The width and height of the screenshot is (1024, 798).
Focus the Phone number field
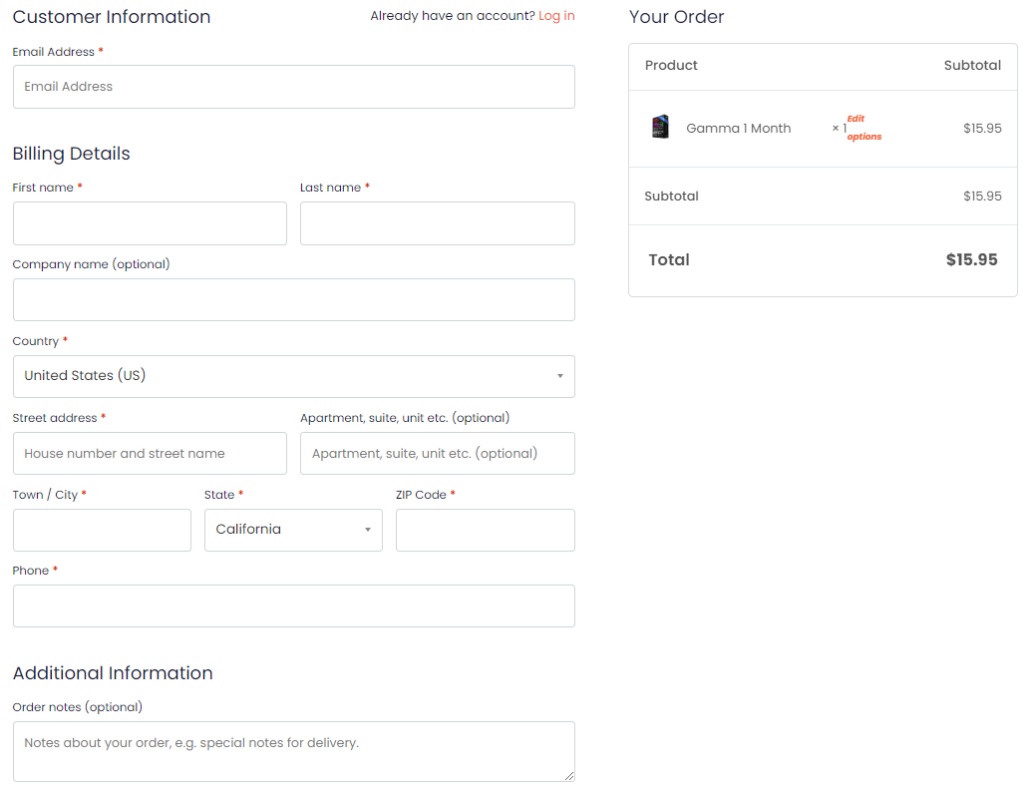point(293,606)
